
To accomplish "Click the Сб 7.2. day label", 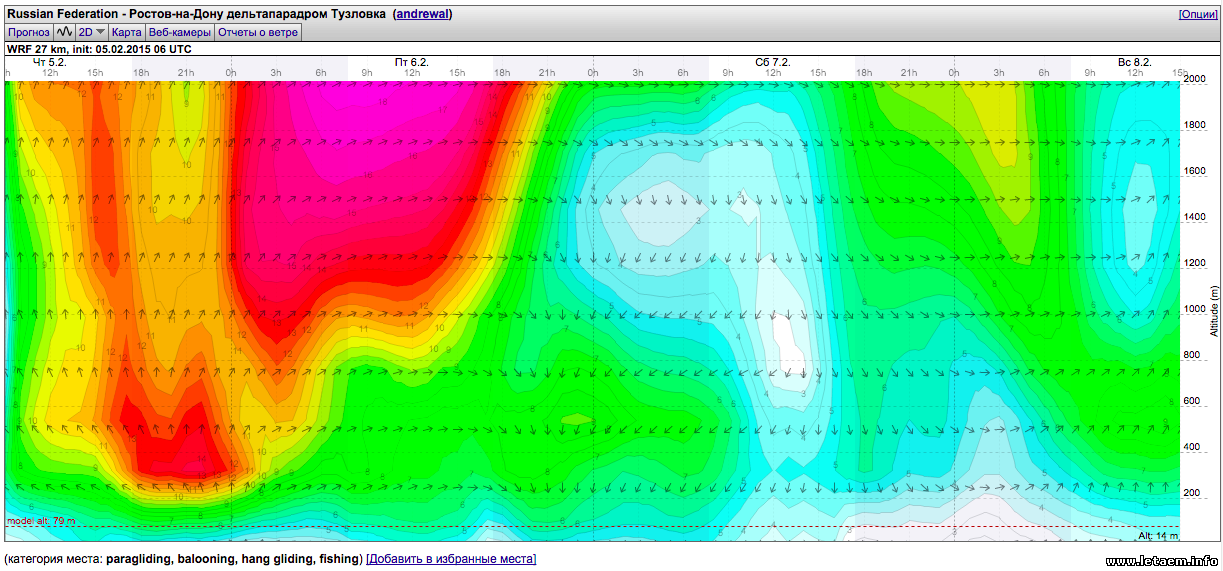I will (773, 62).
